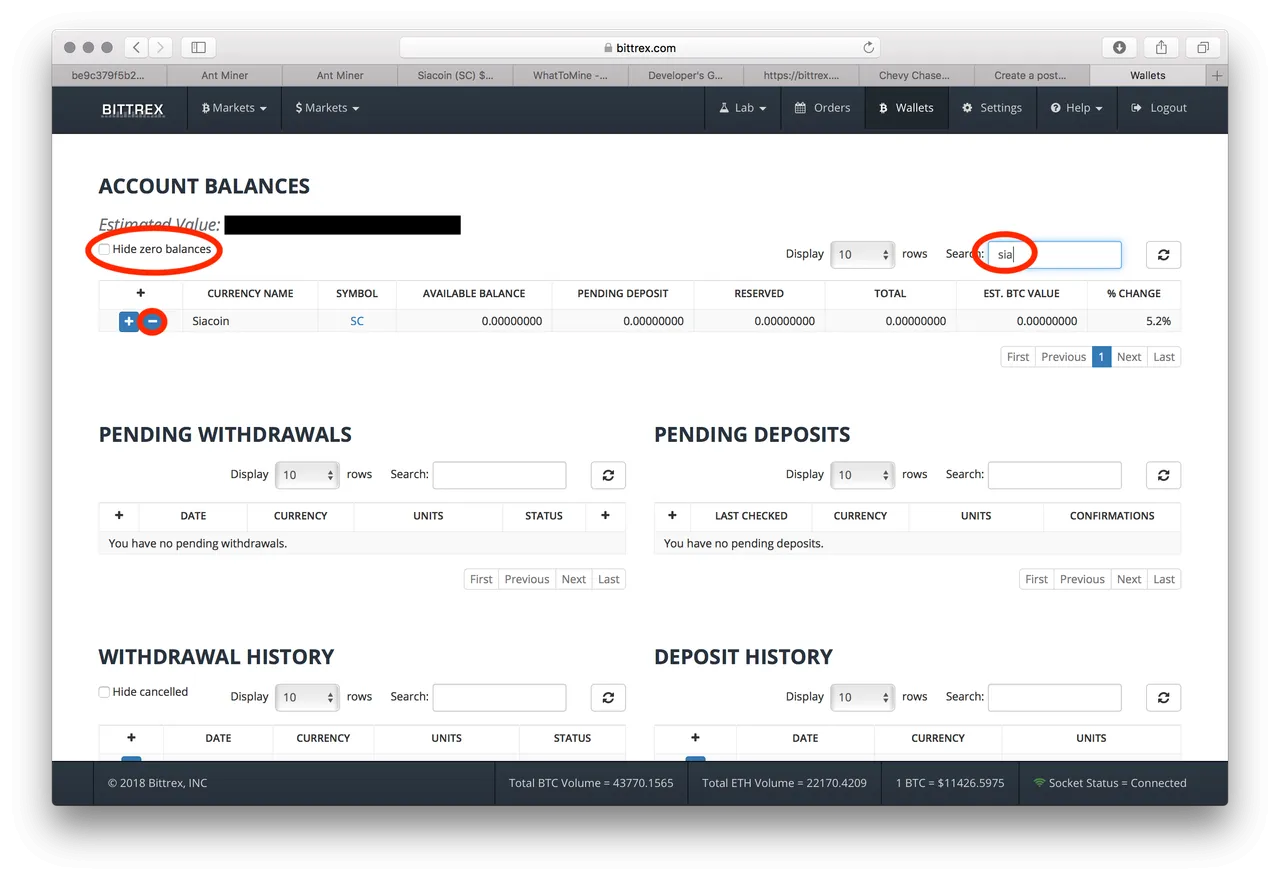Sort by % Change column header
1280x880 pixels.
coord(1134,294)
